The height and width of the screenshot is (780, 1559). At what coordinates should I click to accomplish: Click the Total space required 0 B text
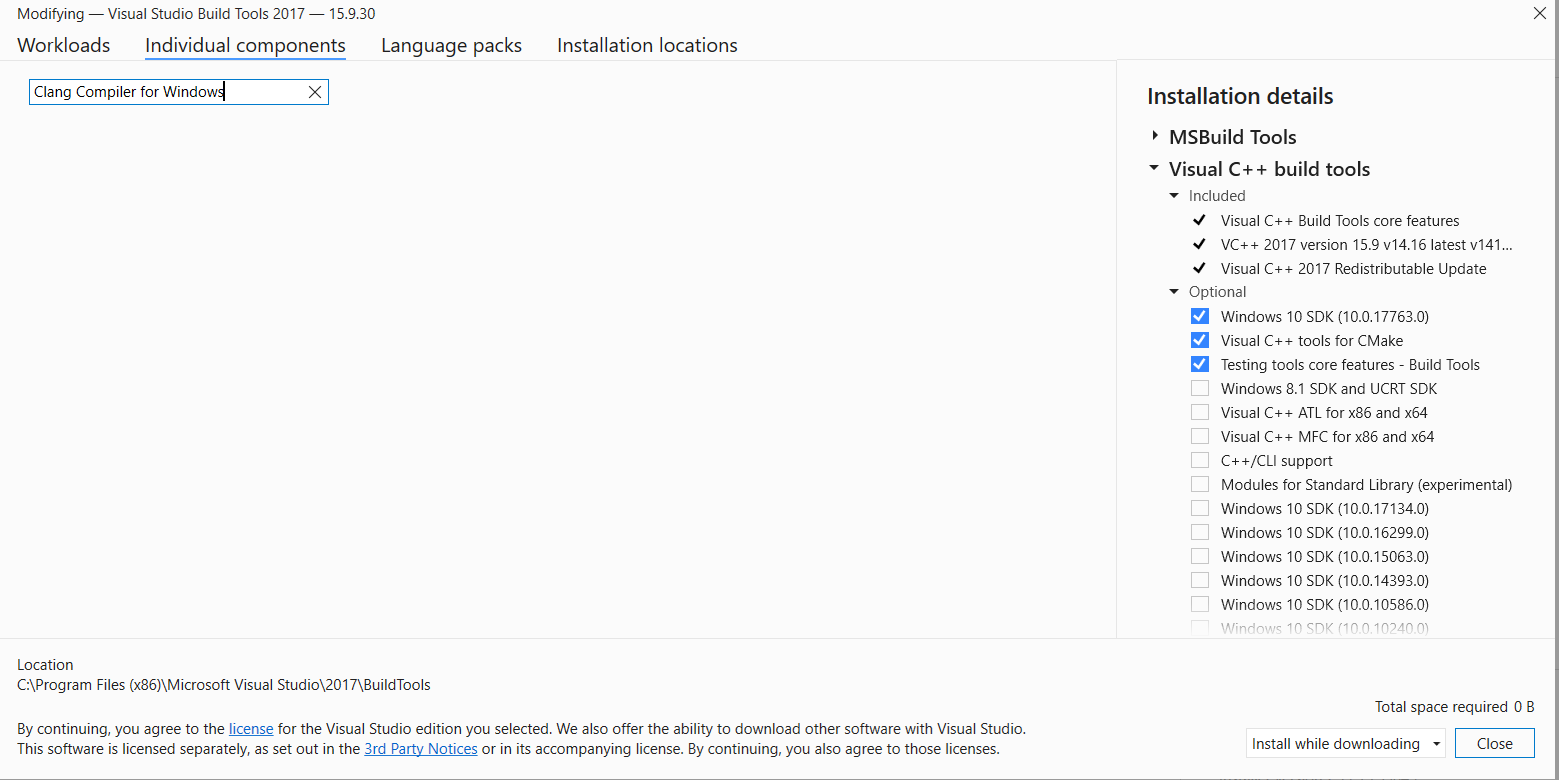tap(1454, 707)
